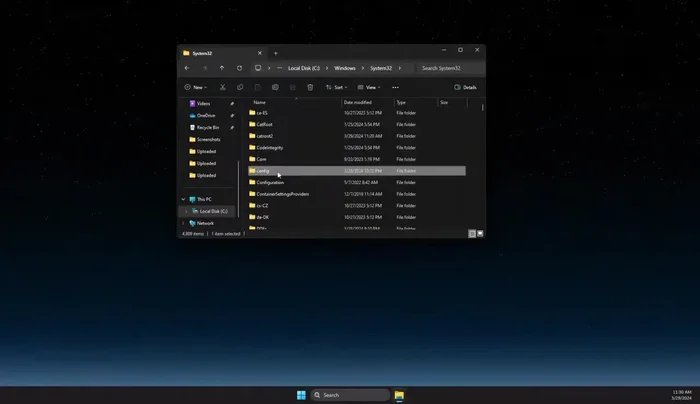Screen dimensions: 700x404
Task: Click the Refresh button in navigation bar
Action: point(239,68)
